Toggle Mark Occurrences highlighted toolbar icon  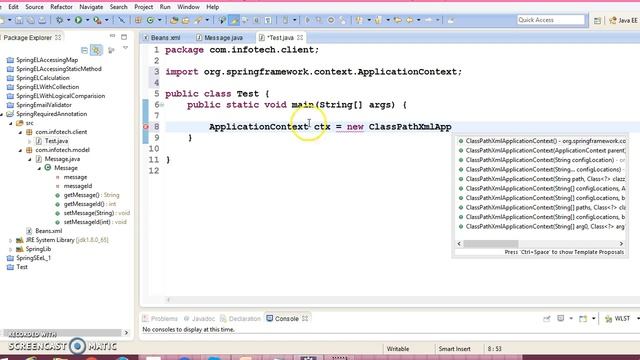pyautogui.click(x=234, y=20)
